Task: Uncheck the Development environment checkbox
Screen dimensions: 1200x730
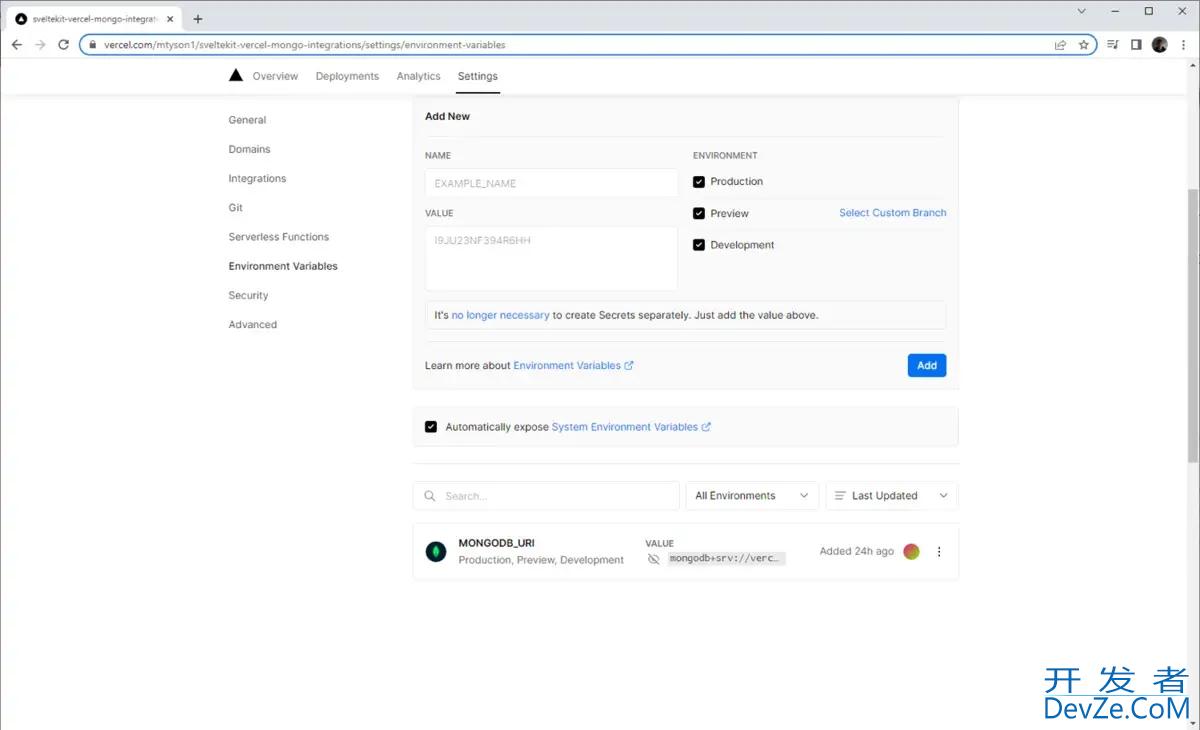Action: pos(699,245)
